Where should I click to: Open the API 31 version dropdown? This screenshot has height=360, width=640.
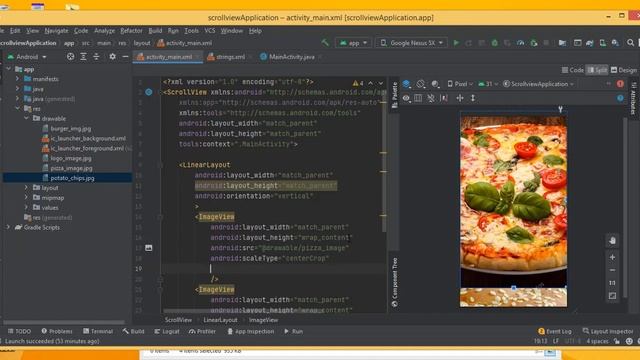click(488, 84)
